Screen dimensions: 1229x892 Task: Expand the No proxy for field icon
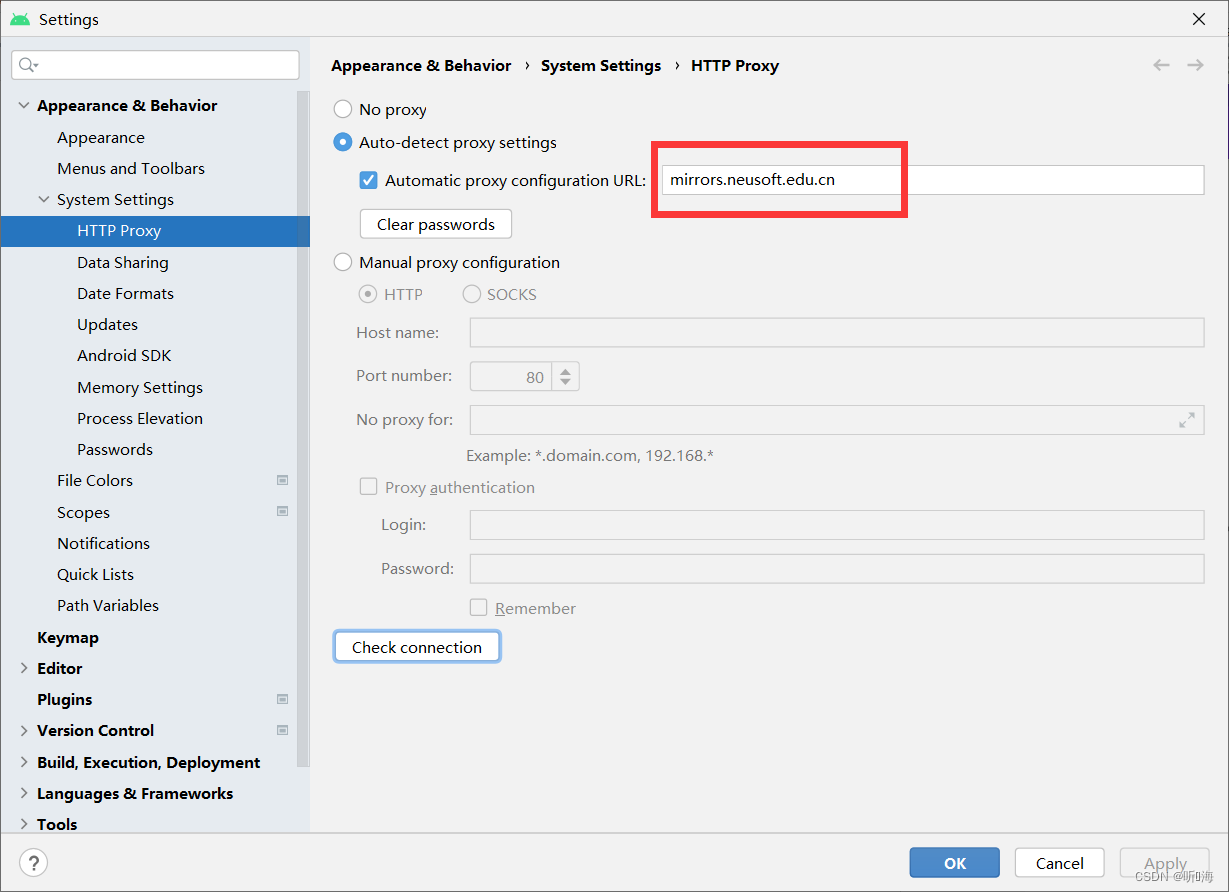(x=1187, y=420)
